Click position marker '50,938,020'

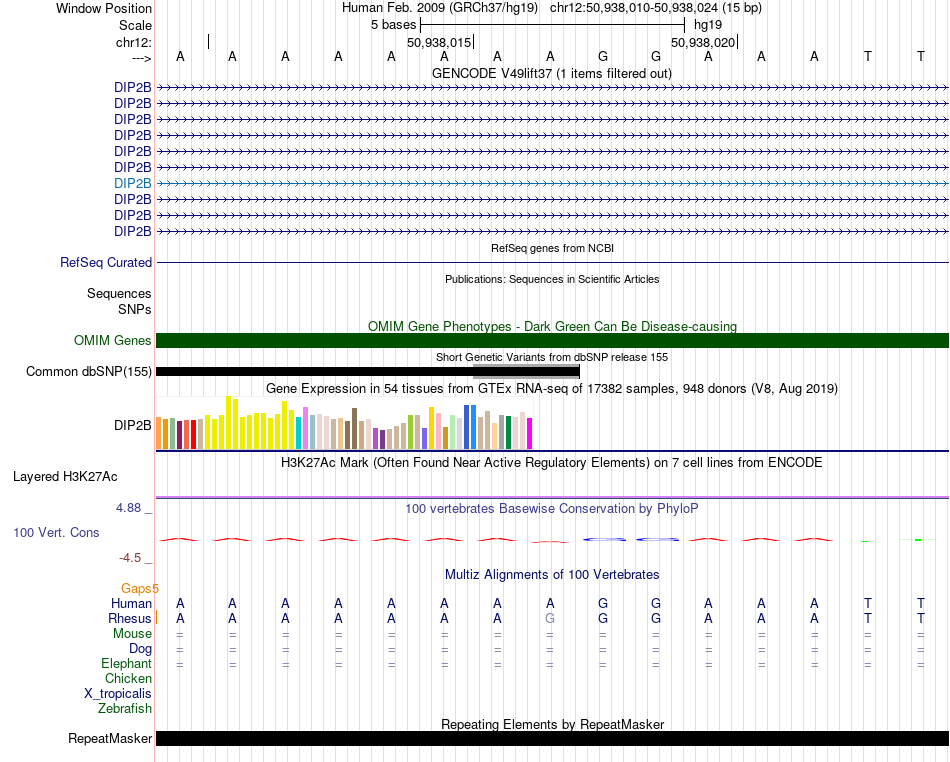tap(703, 42)
